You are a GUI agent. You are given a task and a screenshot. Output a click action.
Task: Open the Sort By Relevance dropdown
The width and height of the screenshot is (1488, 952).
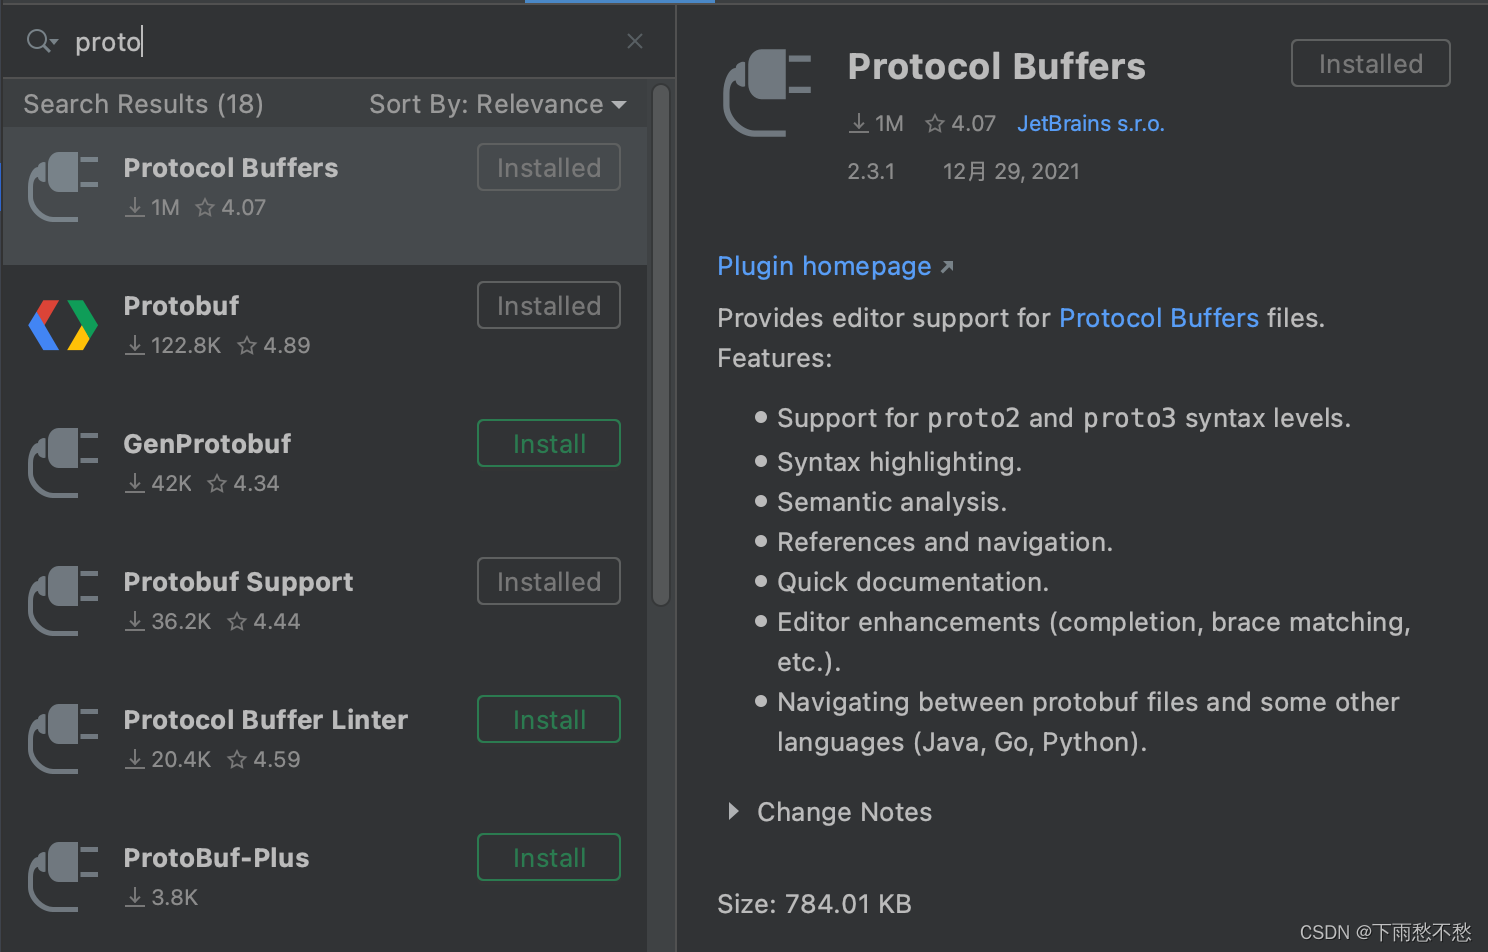(498, 103)
